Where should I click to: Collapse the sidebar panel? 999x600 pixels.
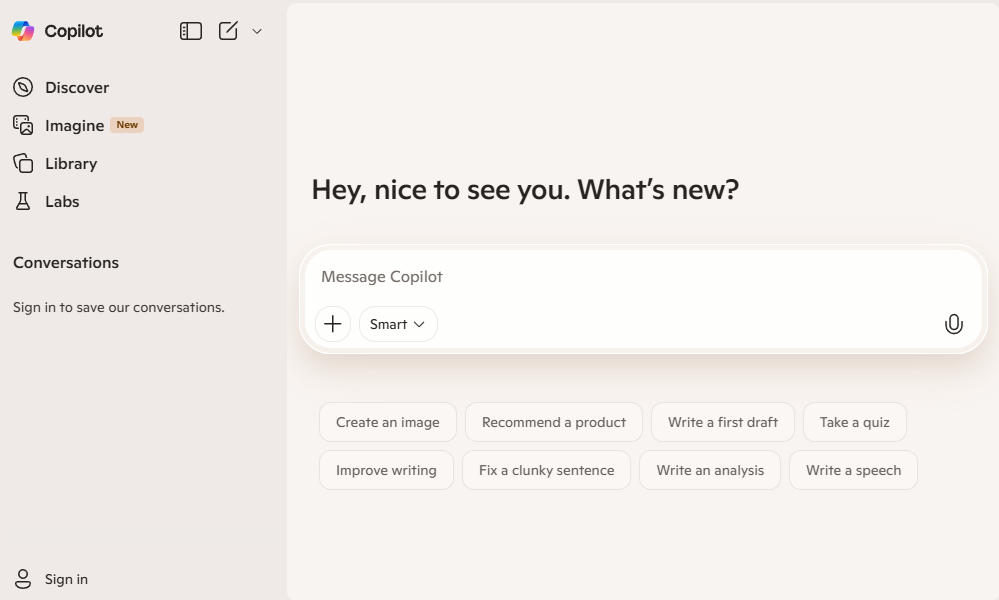[189, 31]
